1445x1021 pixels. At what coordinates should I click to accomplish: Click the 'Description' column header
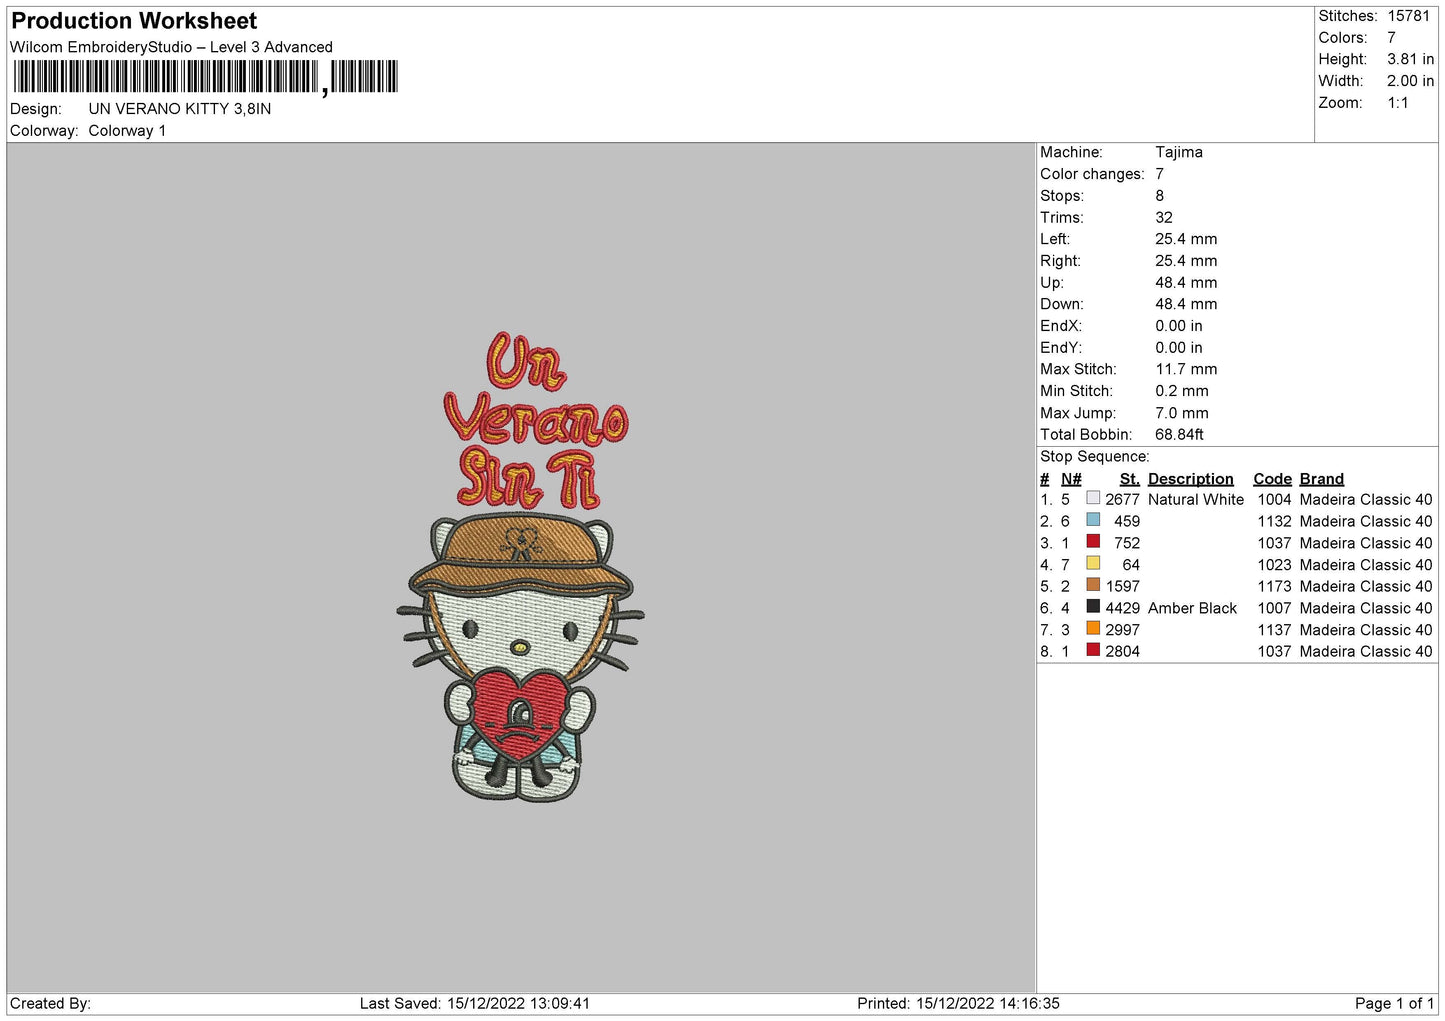tap(1191, 479)
